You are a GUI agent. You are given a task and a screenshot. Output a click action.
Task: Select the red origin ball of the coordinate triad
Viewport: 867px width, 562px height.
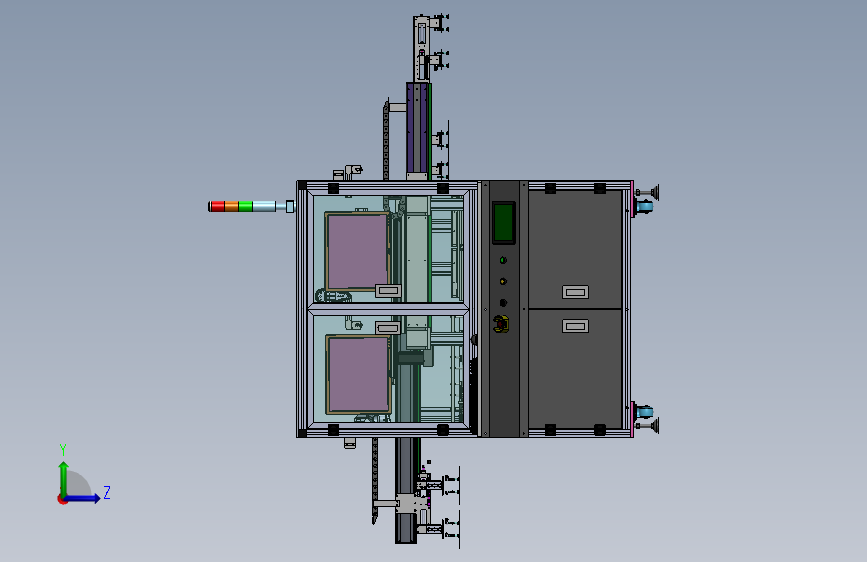[x=62, y=499]
